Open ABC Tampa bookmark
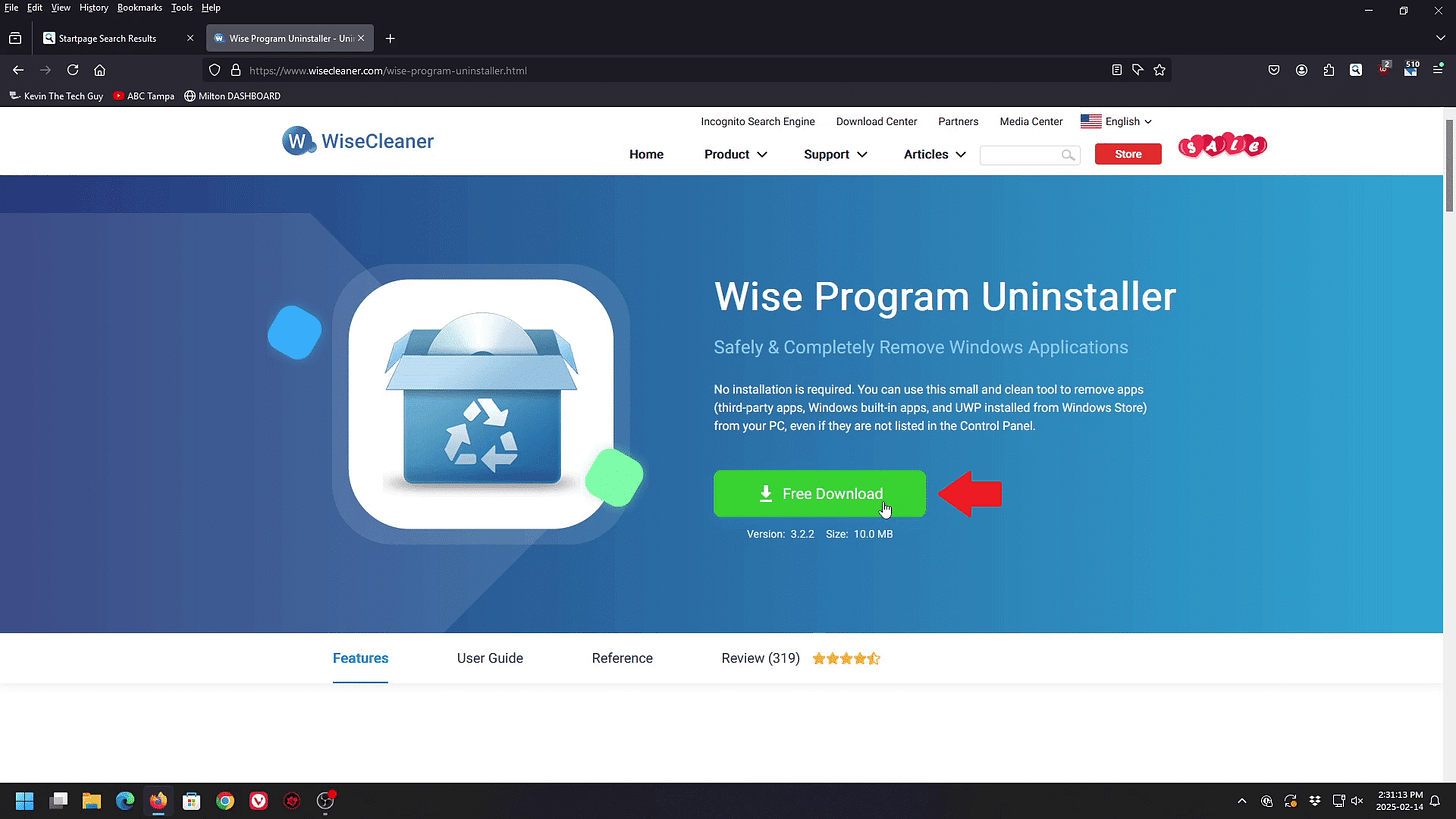The width and height of the screenshot is (1456, 819). click(x=144, y=96)
